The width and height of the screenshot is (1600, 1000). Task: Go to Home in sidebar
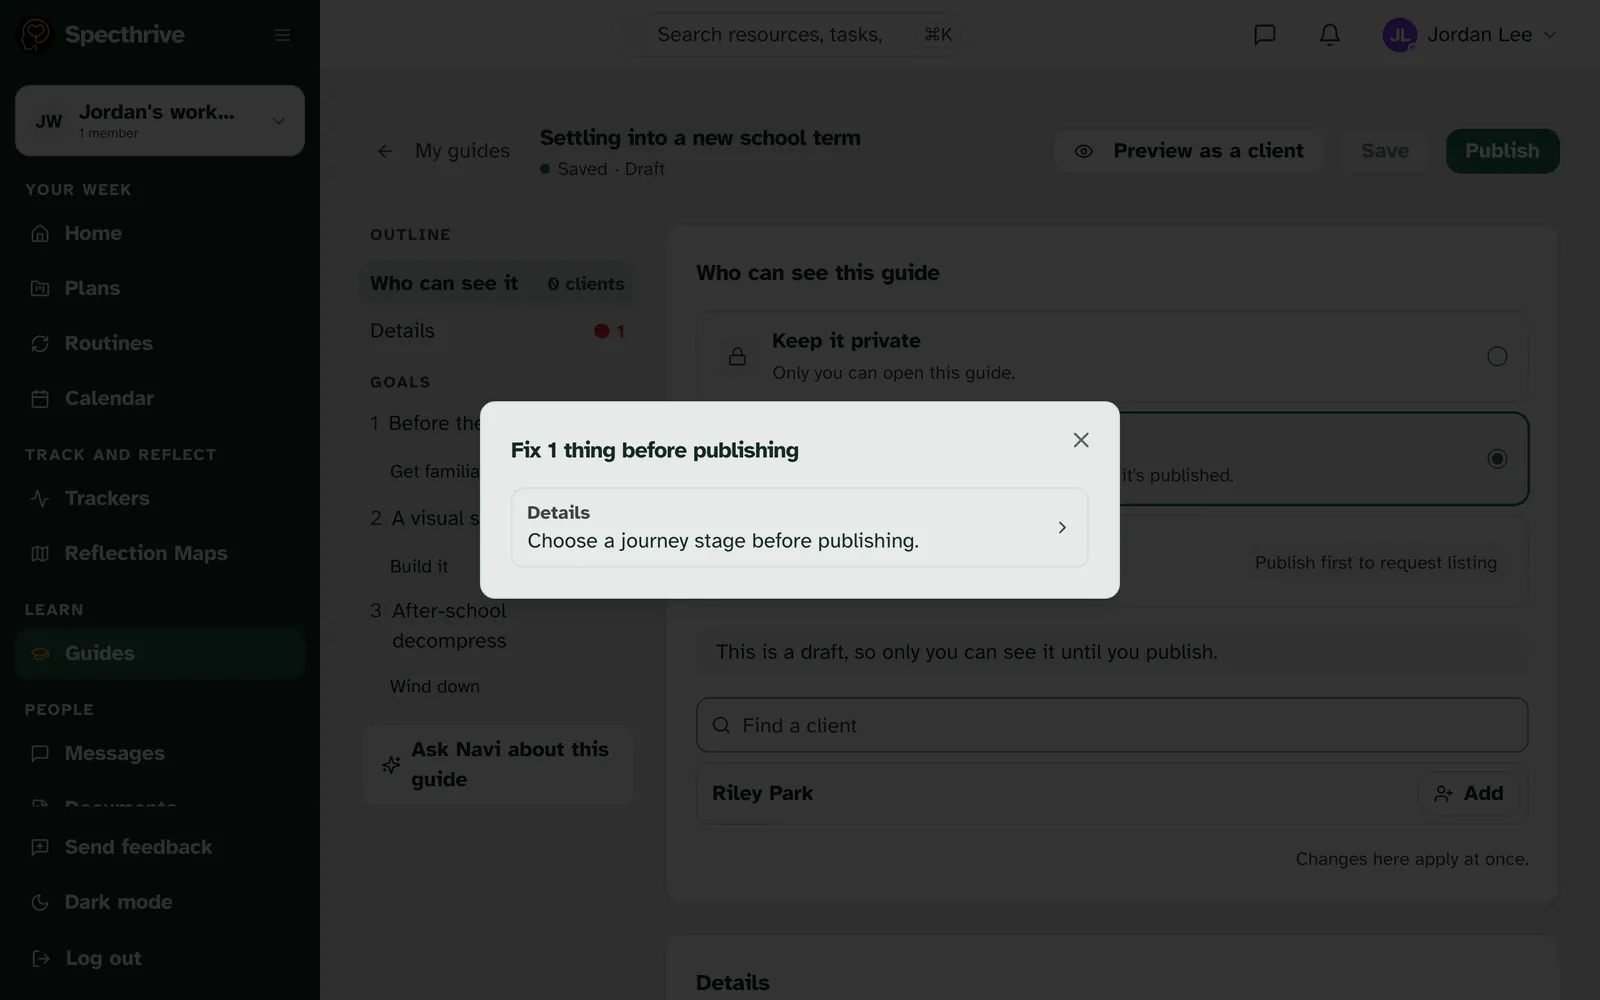160,233
